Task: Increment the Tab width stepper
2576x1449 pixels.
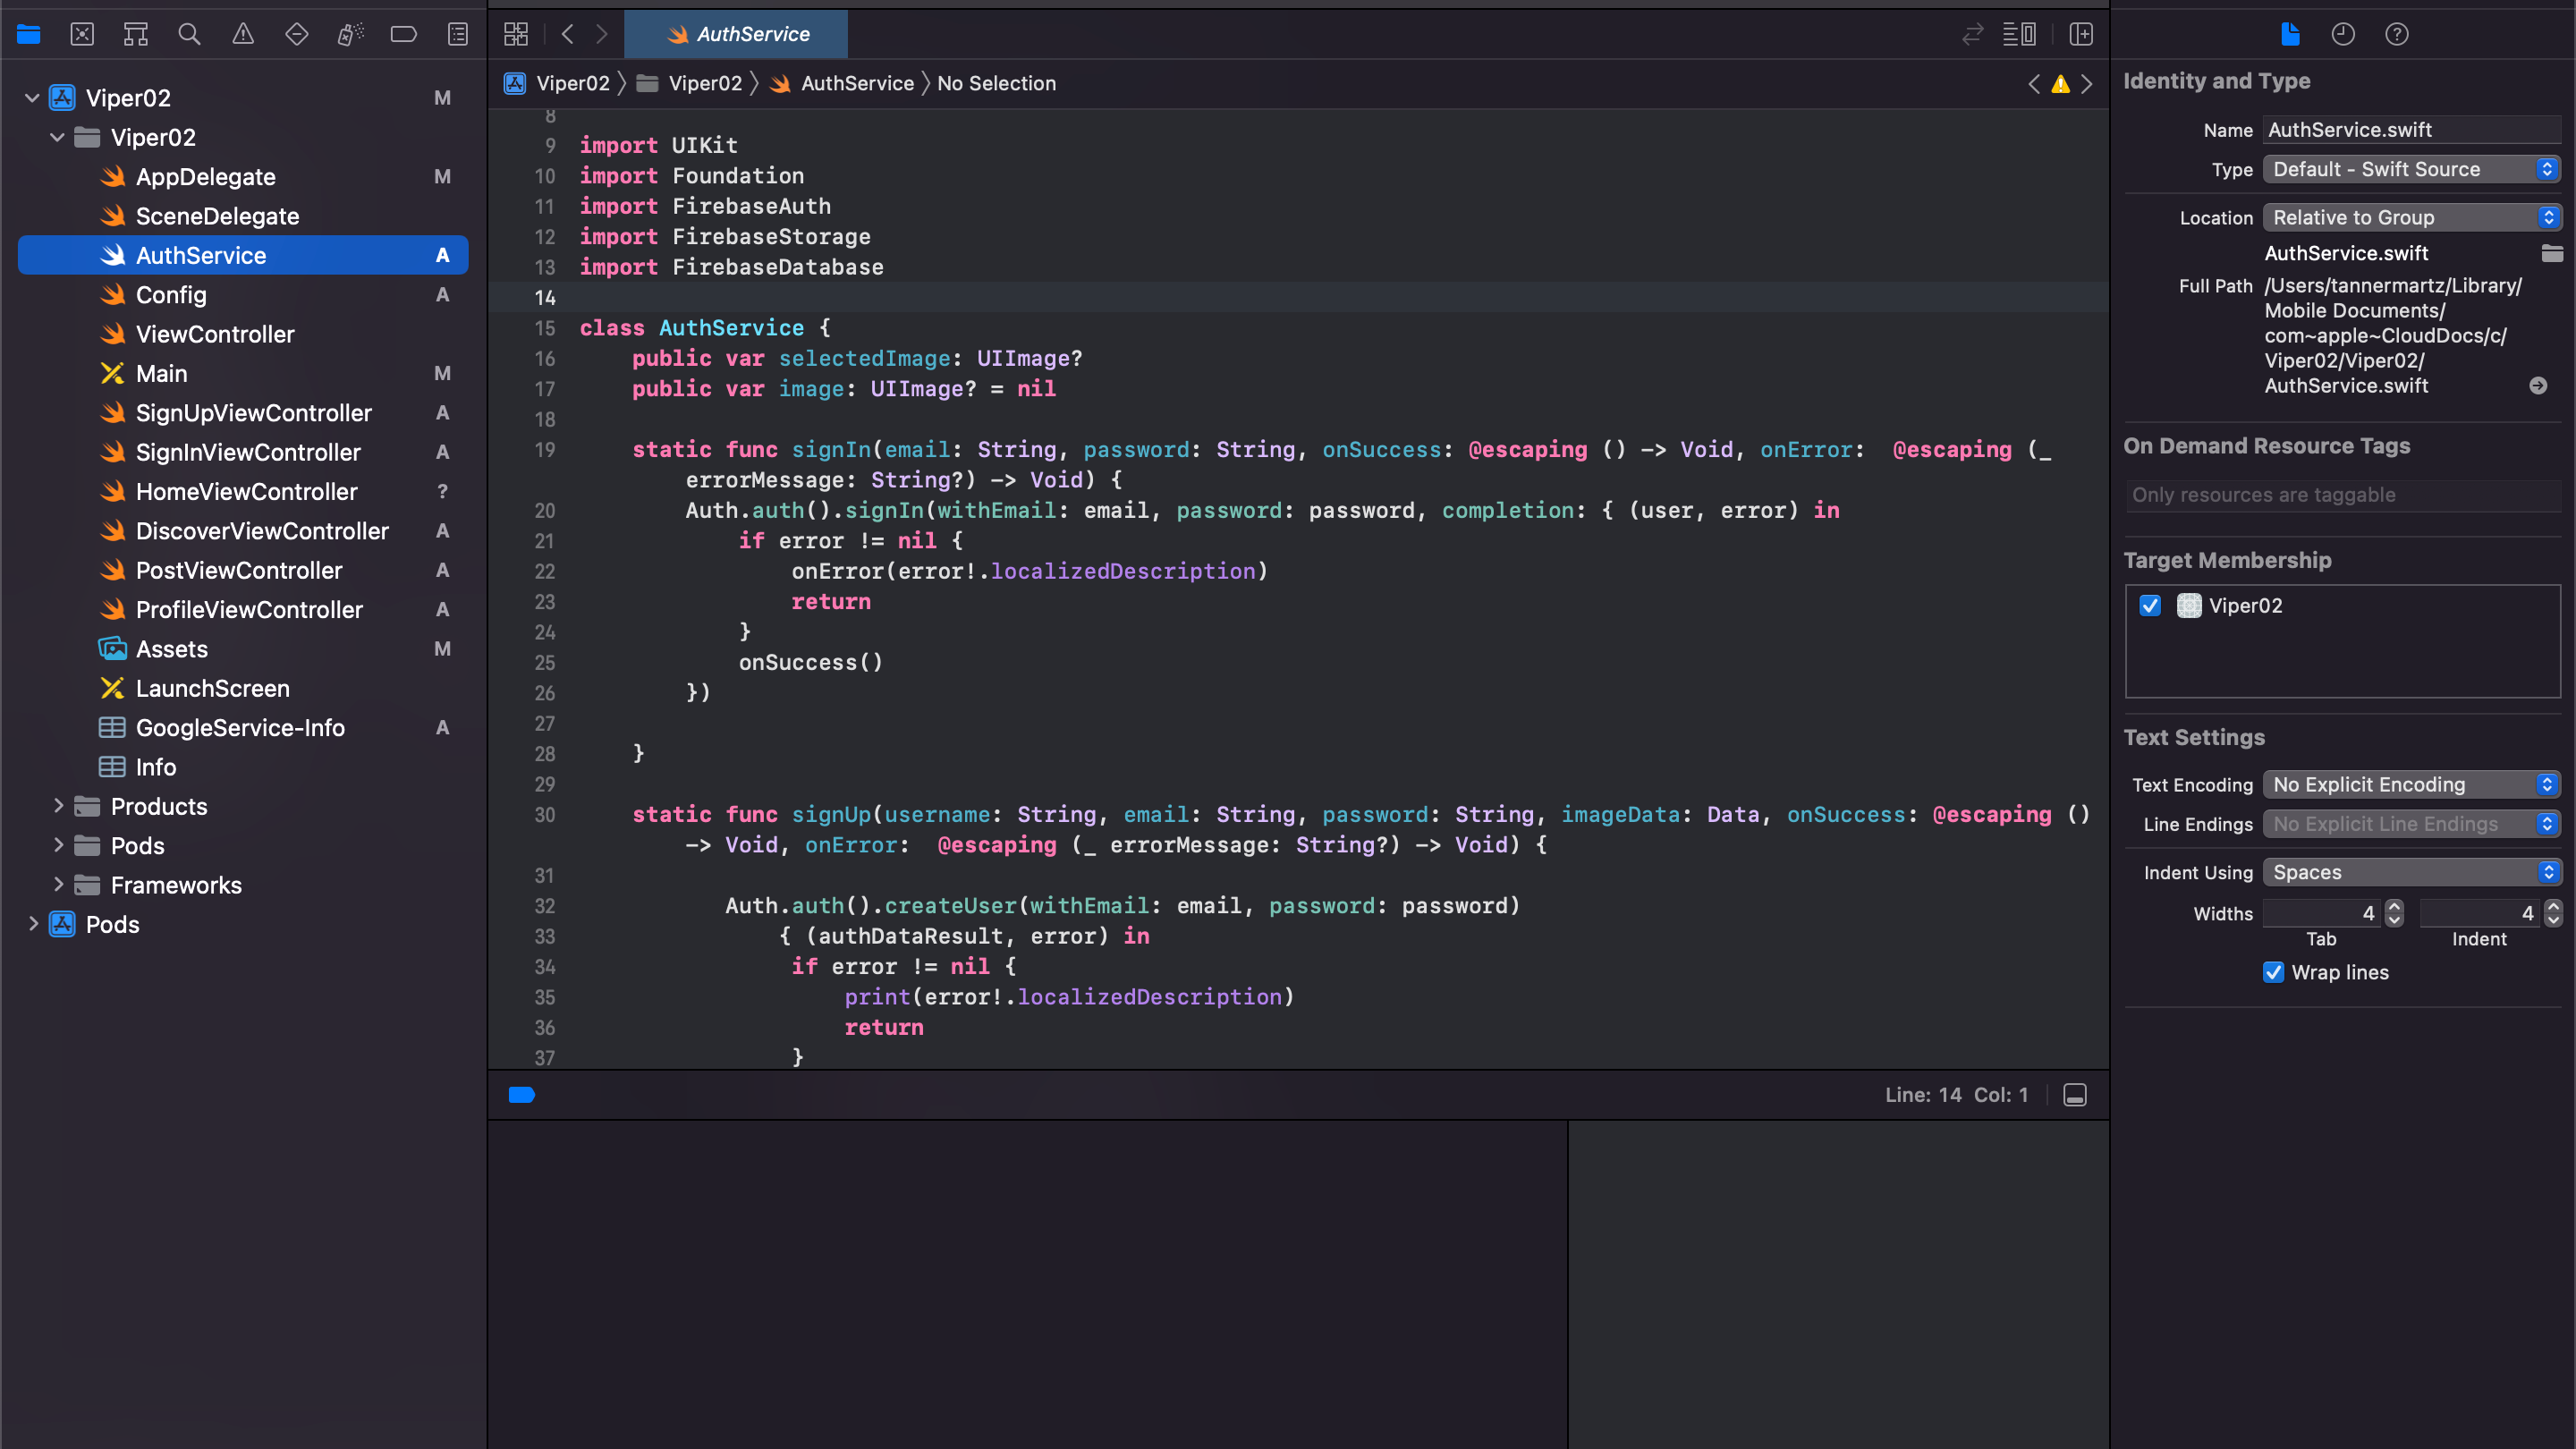Action: (2394, 907)
